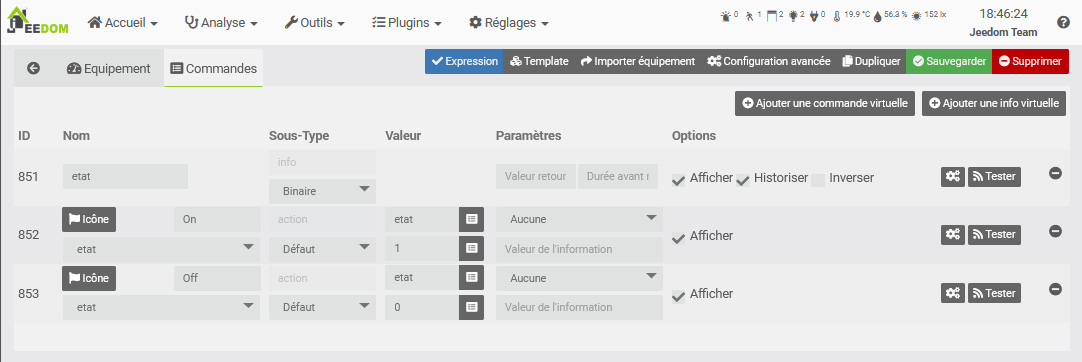Choose icon for the Off command
Image resolution: width=1082 pixels, height=362 pixels.
point(89,278)
